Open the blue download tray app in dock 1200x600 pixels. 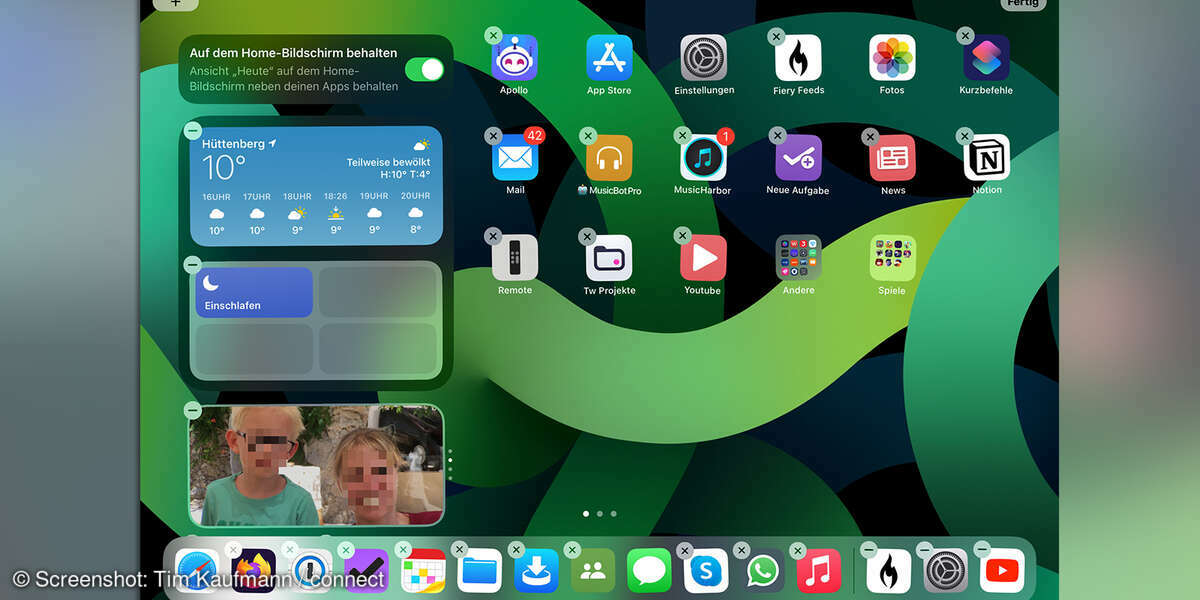point(536,571)
